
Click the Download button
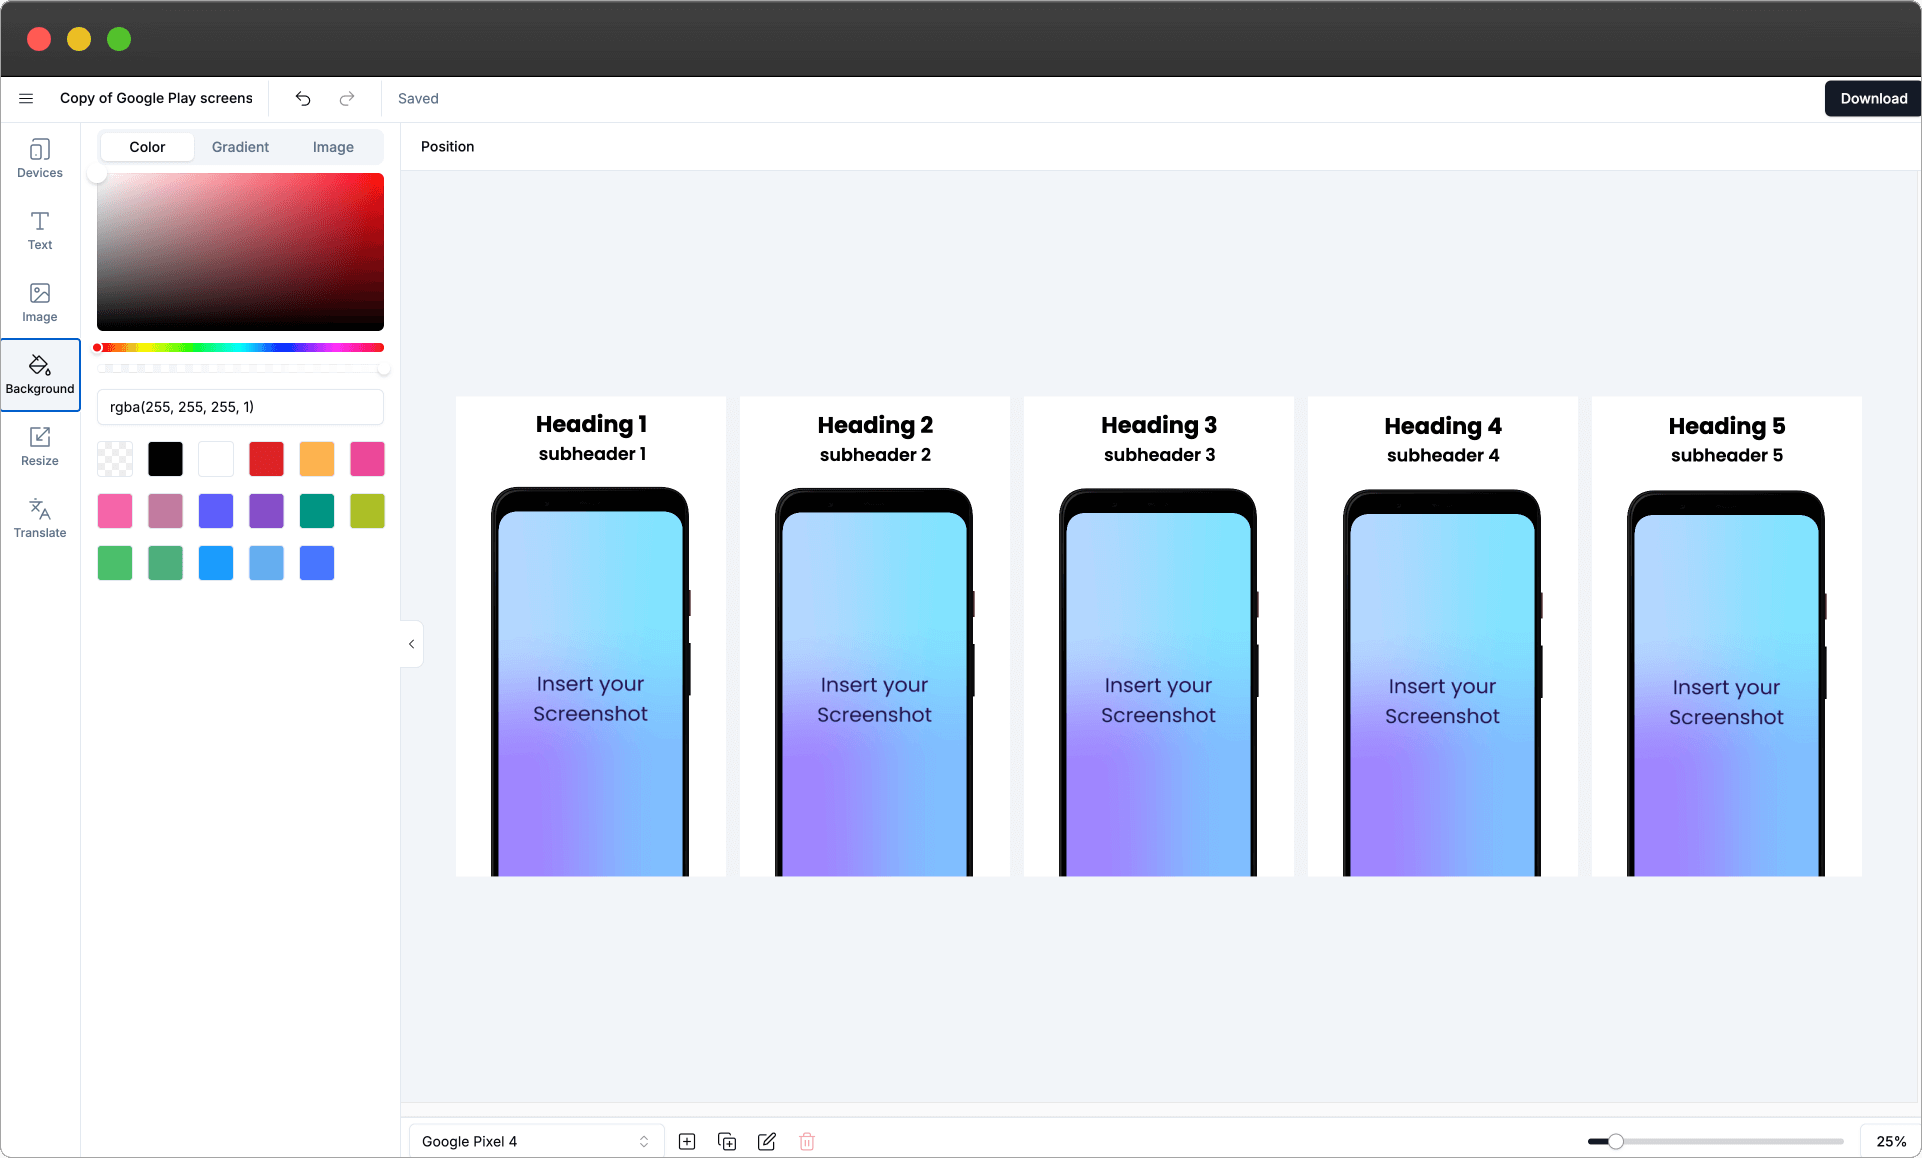point(1873,98)
